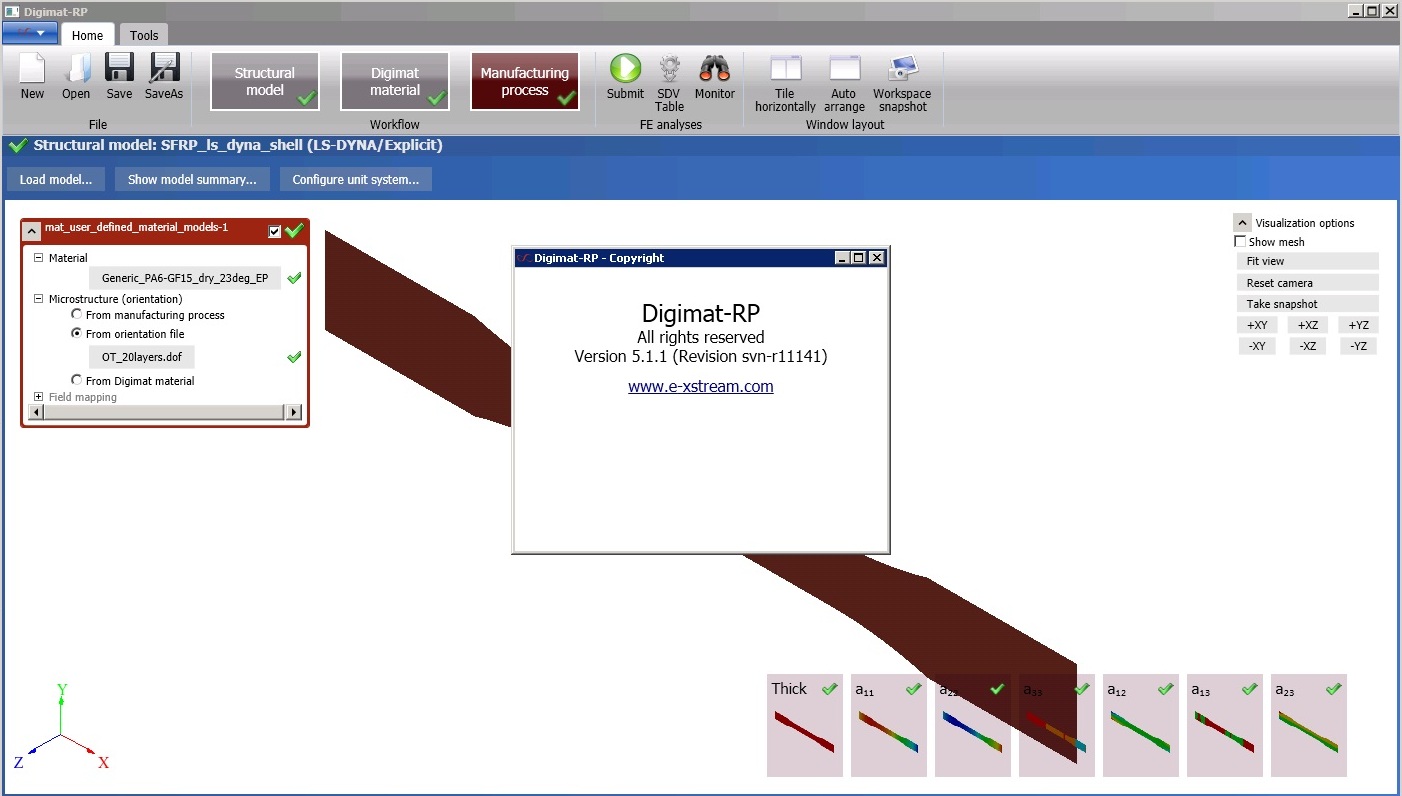Screen dimensions: 1402x796
Task: Open the Digimat material workflow step
Action: tap(395, 81)
